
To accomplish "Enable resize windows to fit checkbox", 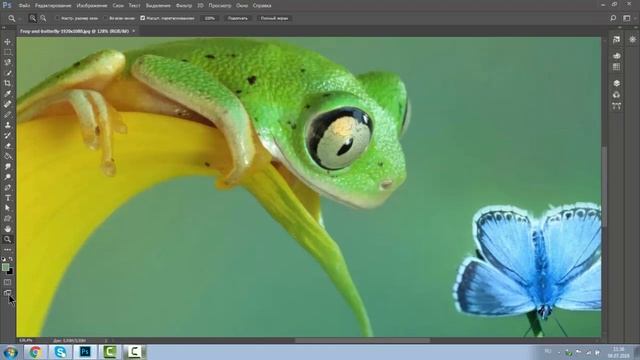I will coord(58,18).
